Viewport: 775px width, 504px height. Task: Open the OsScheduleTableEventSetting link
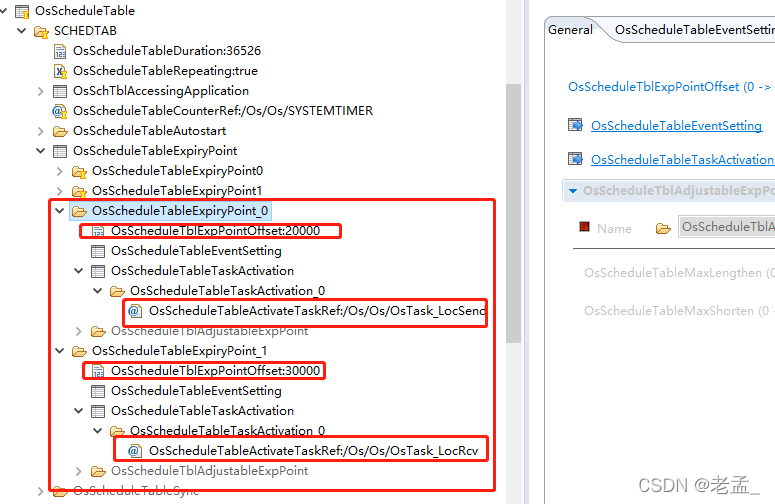676,126
